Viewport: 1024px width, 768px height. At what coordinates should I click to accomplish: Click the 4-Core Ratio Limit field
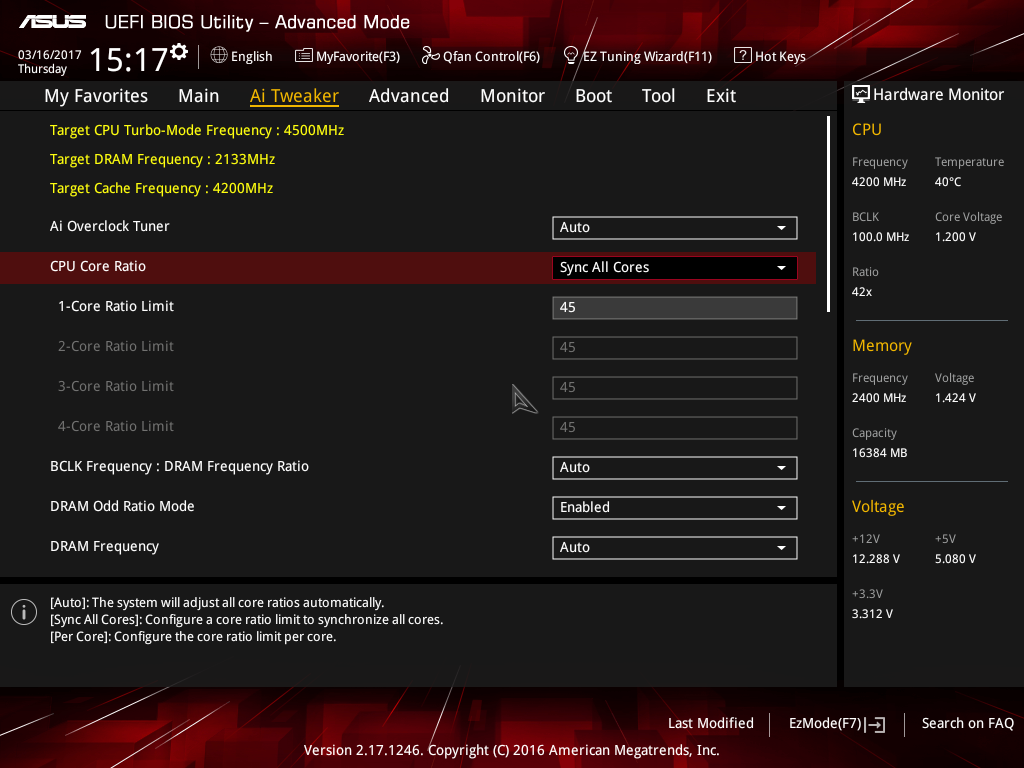675,428
